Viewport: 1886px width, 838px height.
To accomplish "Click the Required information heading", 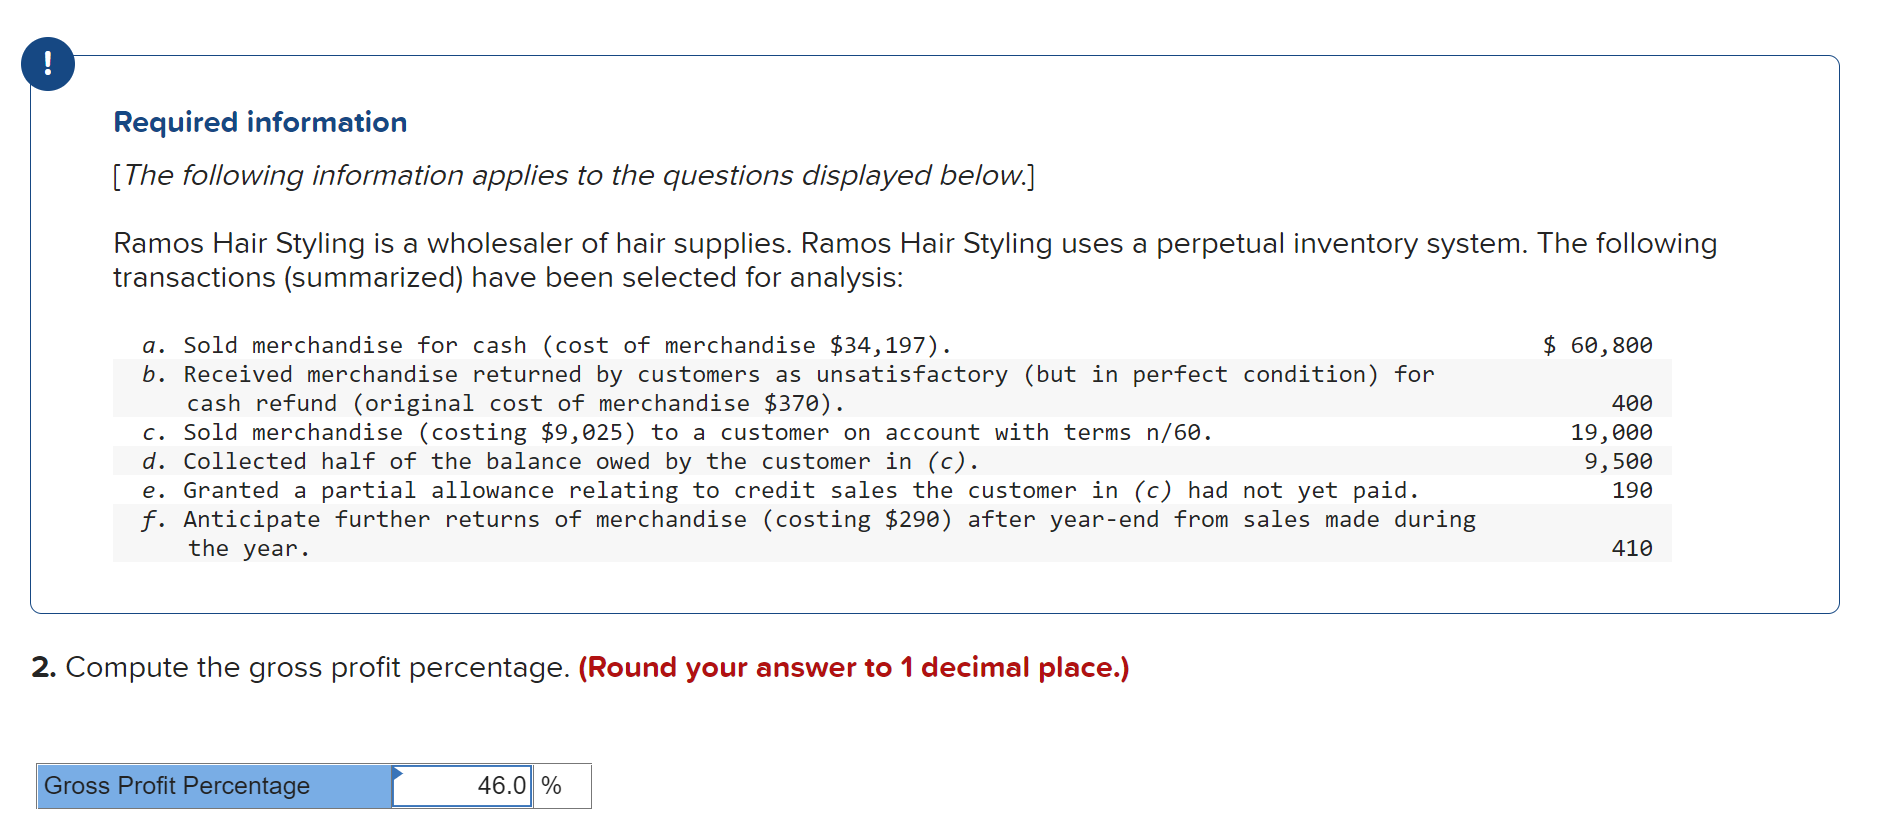I will coord(259,122).
